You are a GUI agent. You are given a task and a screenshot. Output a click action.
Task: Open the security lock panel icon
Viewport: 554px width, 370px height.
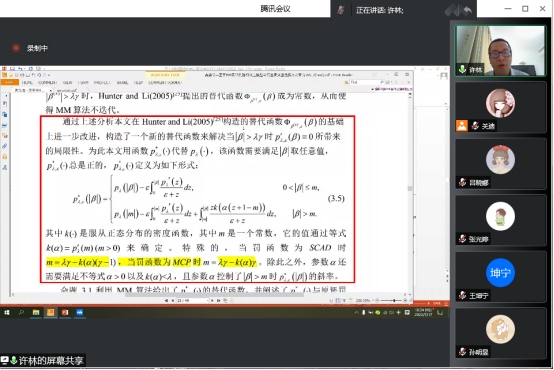(5, 157)
